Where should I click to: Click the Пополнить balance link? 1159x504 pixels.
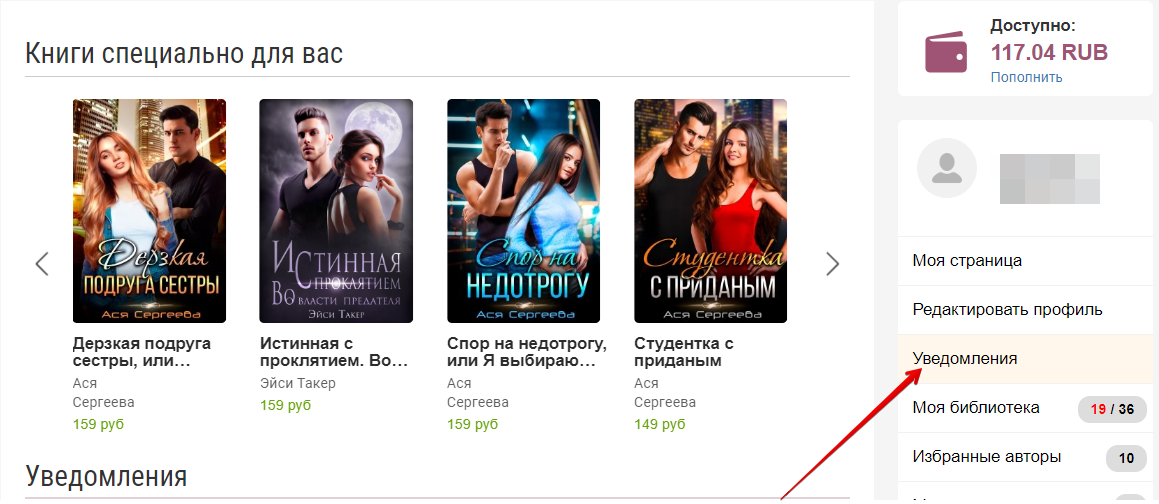click(1027, 77)
